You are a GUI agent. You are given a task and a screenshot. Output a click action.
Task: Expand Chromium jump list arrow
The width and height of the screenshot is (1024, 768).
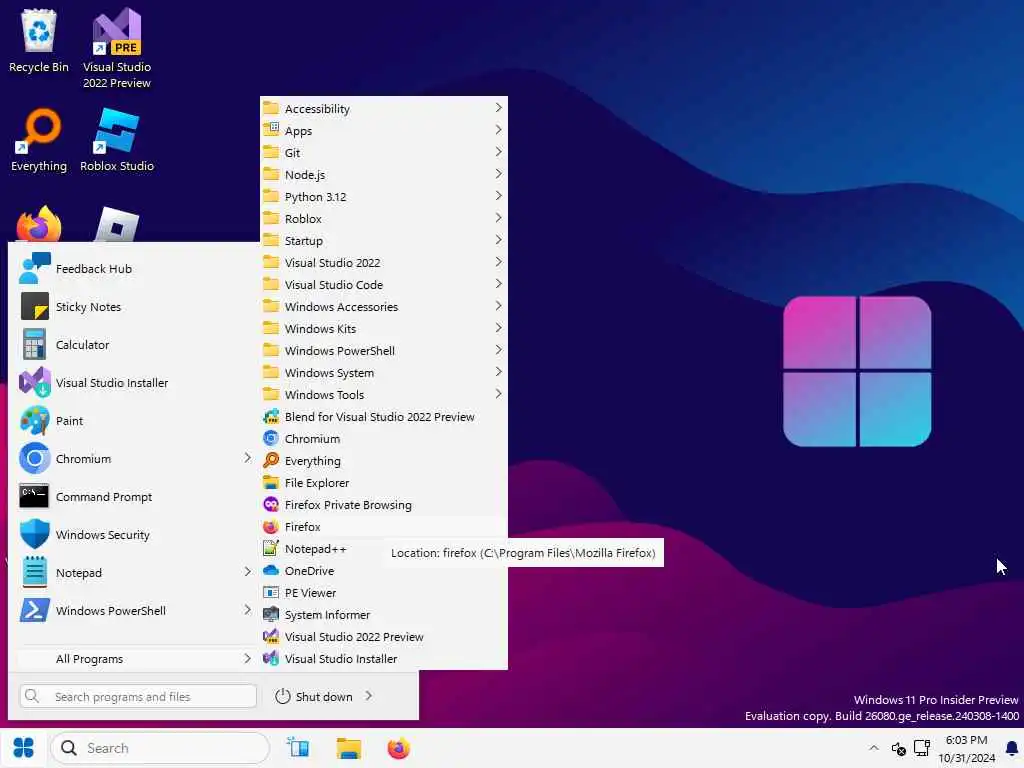click(248, 458)
